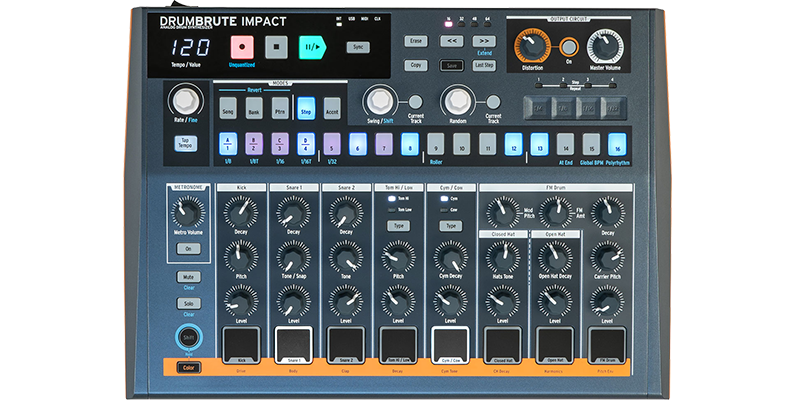The width and height of the screenshot is (795, 400).
Task: Toggle Current Track button next to Random
Action: (x=493, y=102)
